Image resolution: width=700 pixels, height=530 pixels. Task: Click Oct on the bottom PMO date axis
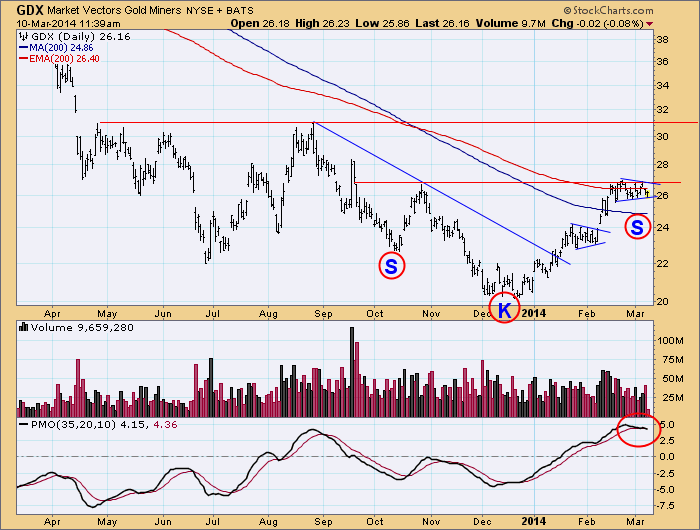375,522
